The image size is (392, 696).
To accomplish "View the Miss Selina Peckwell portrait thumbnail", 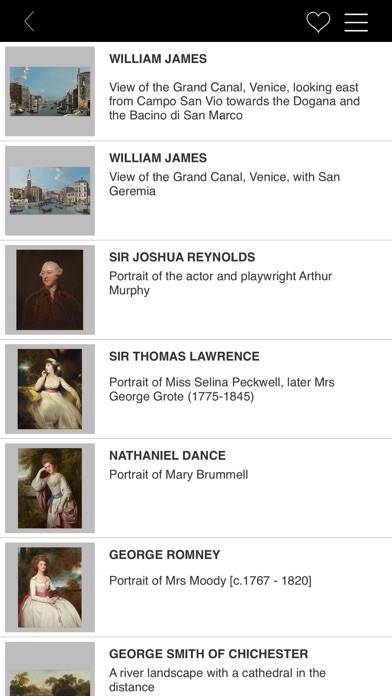I will point(50,389).
